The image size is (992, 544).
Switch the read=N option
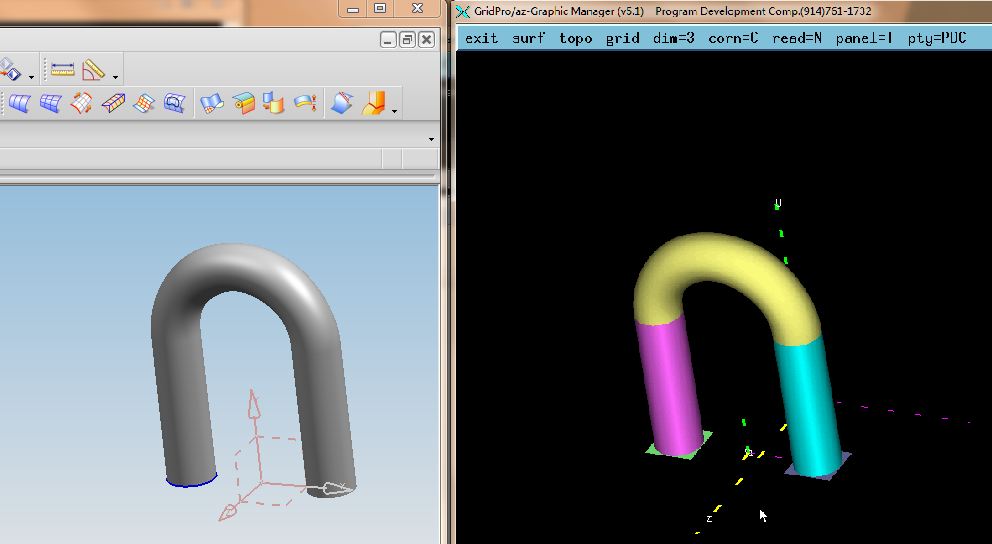click(x=797, y=38)
